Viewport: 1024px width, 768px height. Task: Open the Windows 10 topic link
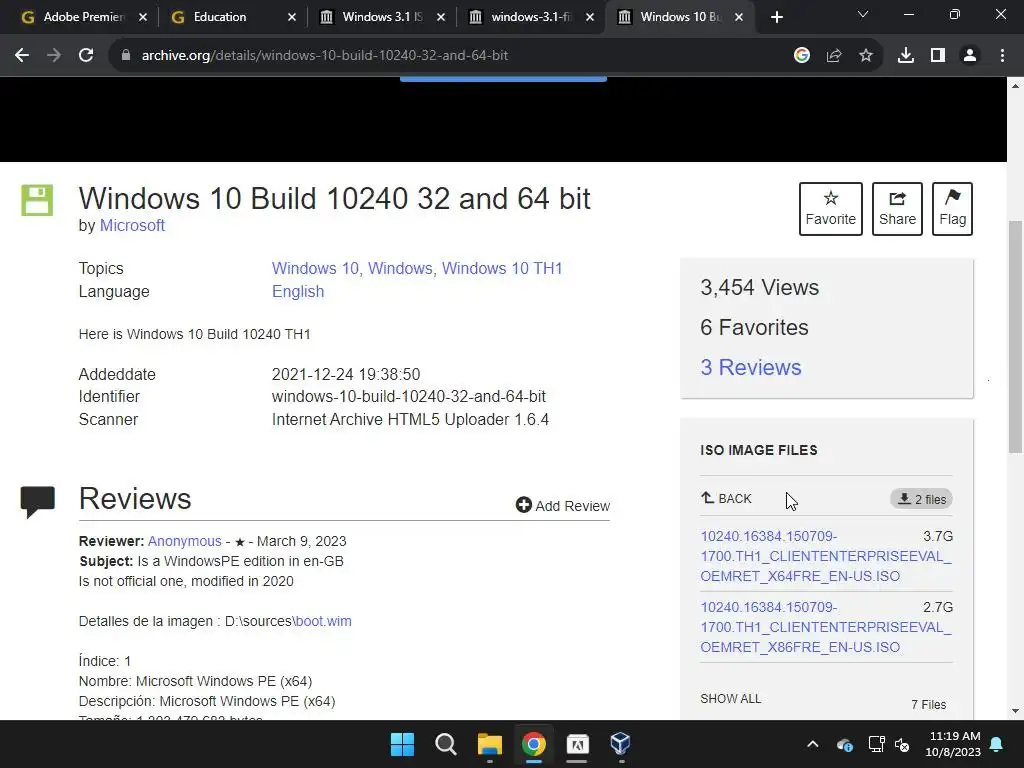tap(315, 268)
